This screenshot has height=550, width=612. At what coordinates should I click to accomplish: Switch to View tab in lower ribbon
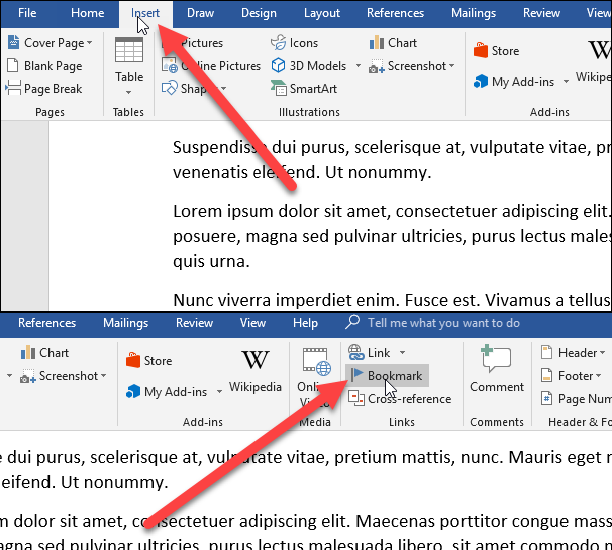[253, 323]
